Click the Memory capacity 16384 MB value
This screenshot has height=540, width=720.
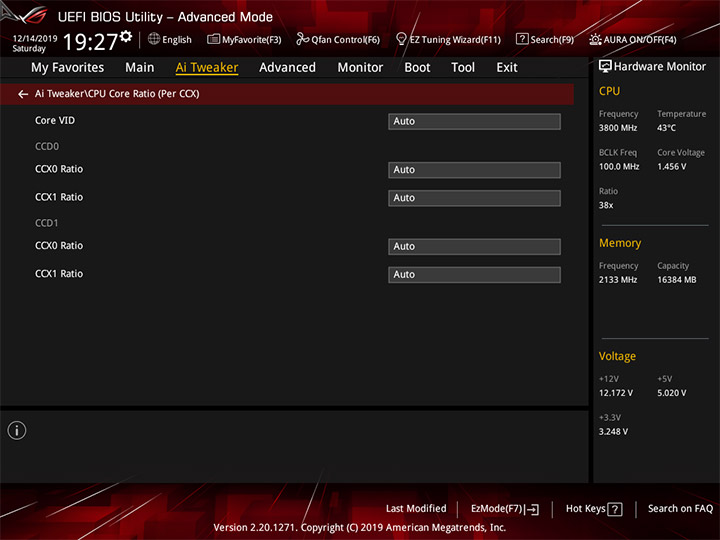point(676,280)
